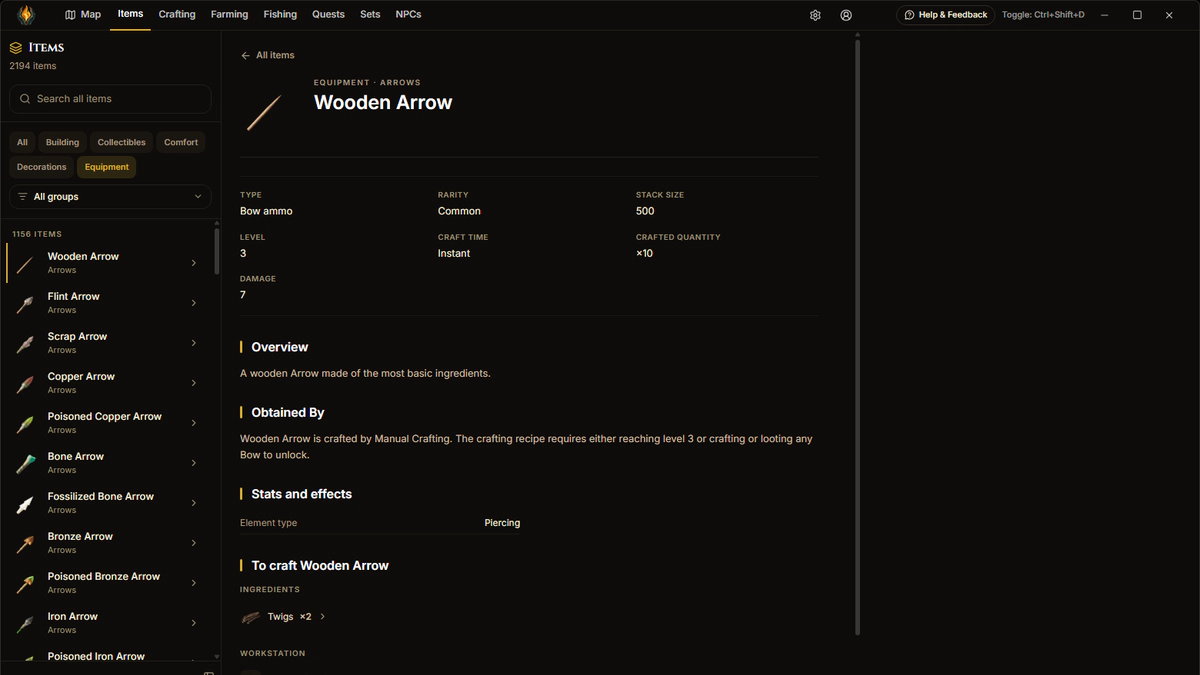Viewport: 1200px width, 675px height.
Task: Click the 2194 items count text
Action: pyautogui.click(x=33, y=66)
